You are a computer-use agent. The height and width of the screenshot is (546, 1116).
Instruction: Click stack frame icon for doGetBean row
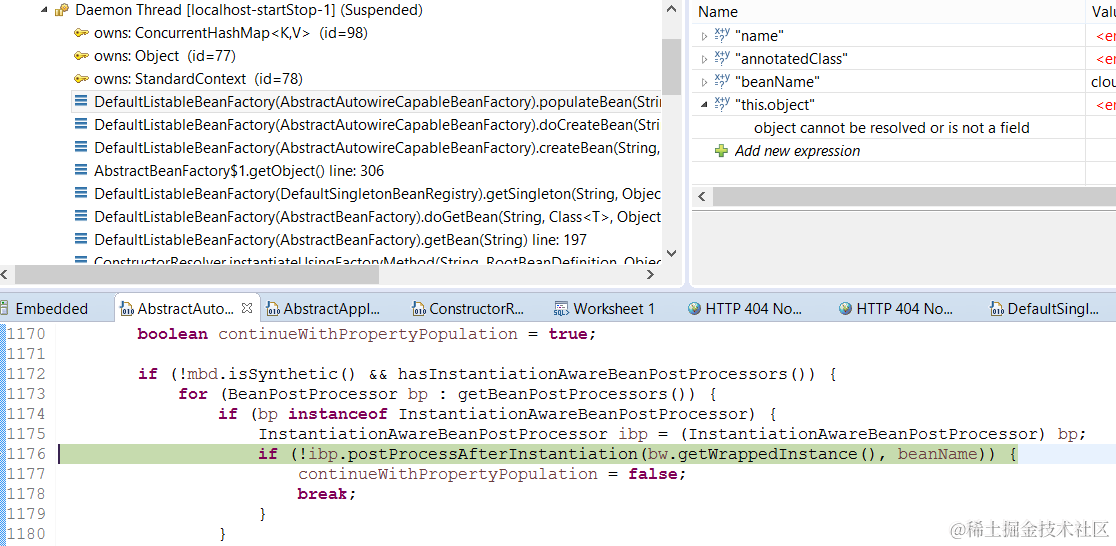tap(81, 216)
